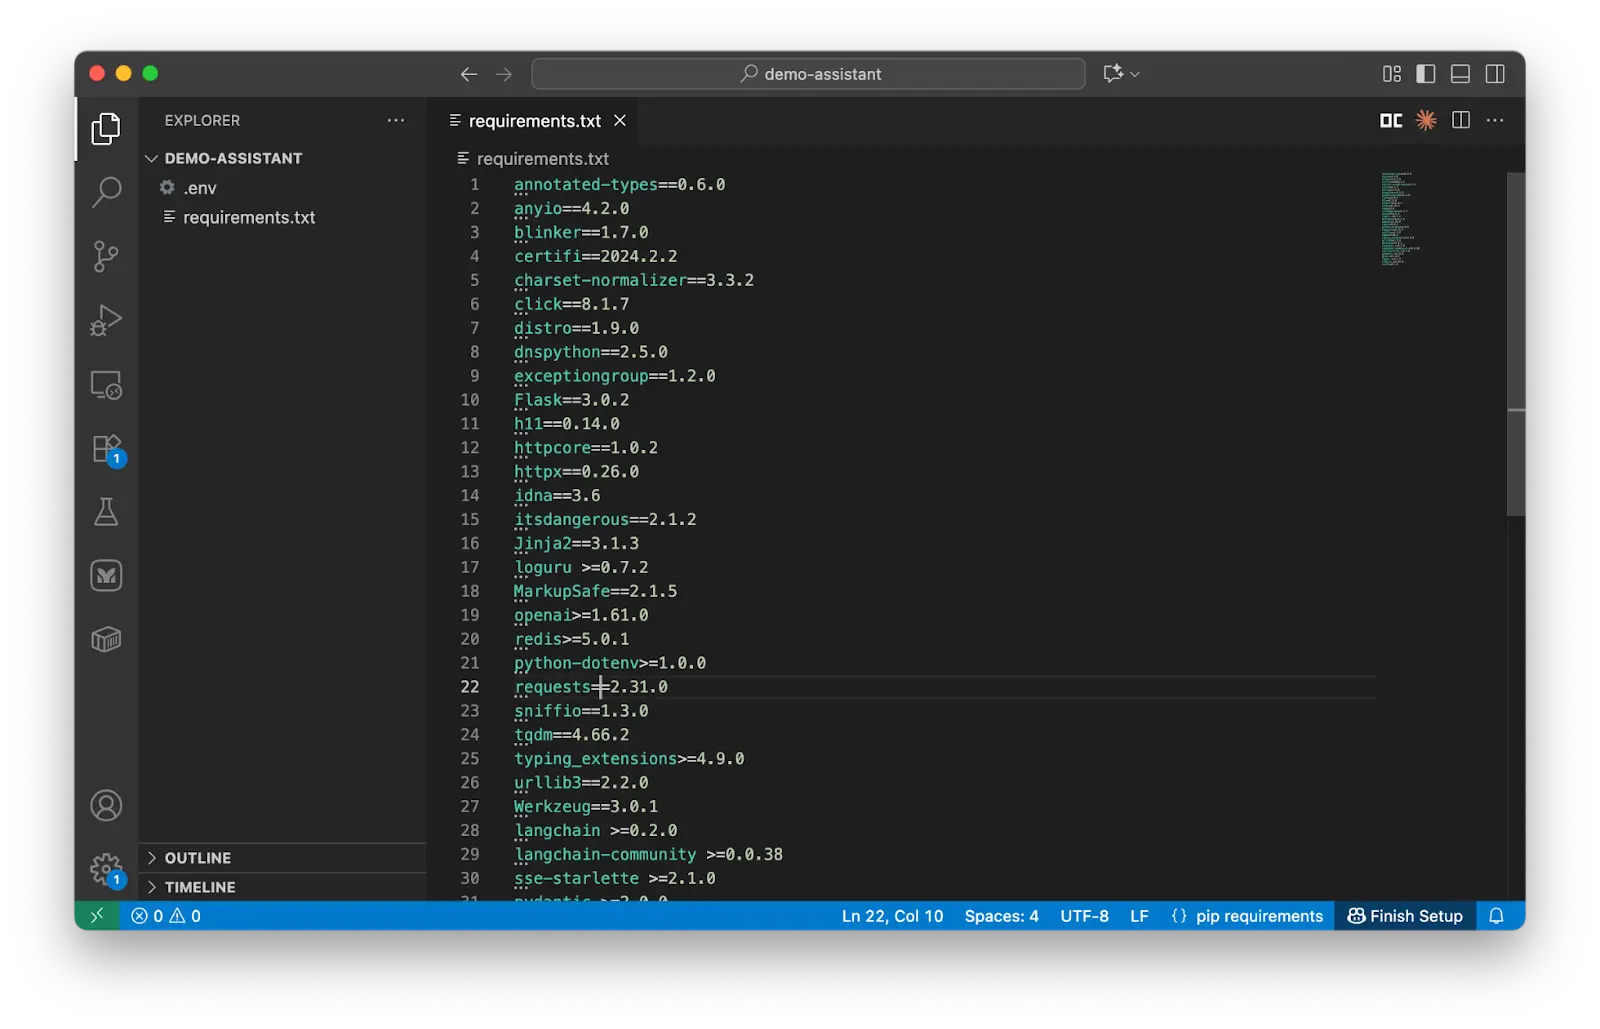Toggle the Secondary Side Bar visibility

click(x=1495, y=73)
